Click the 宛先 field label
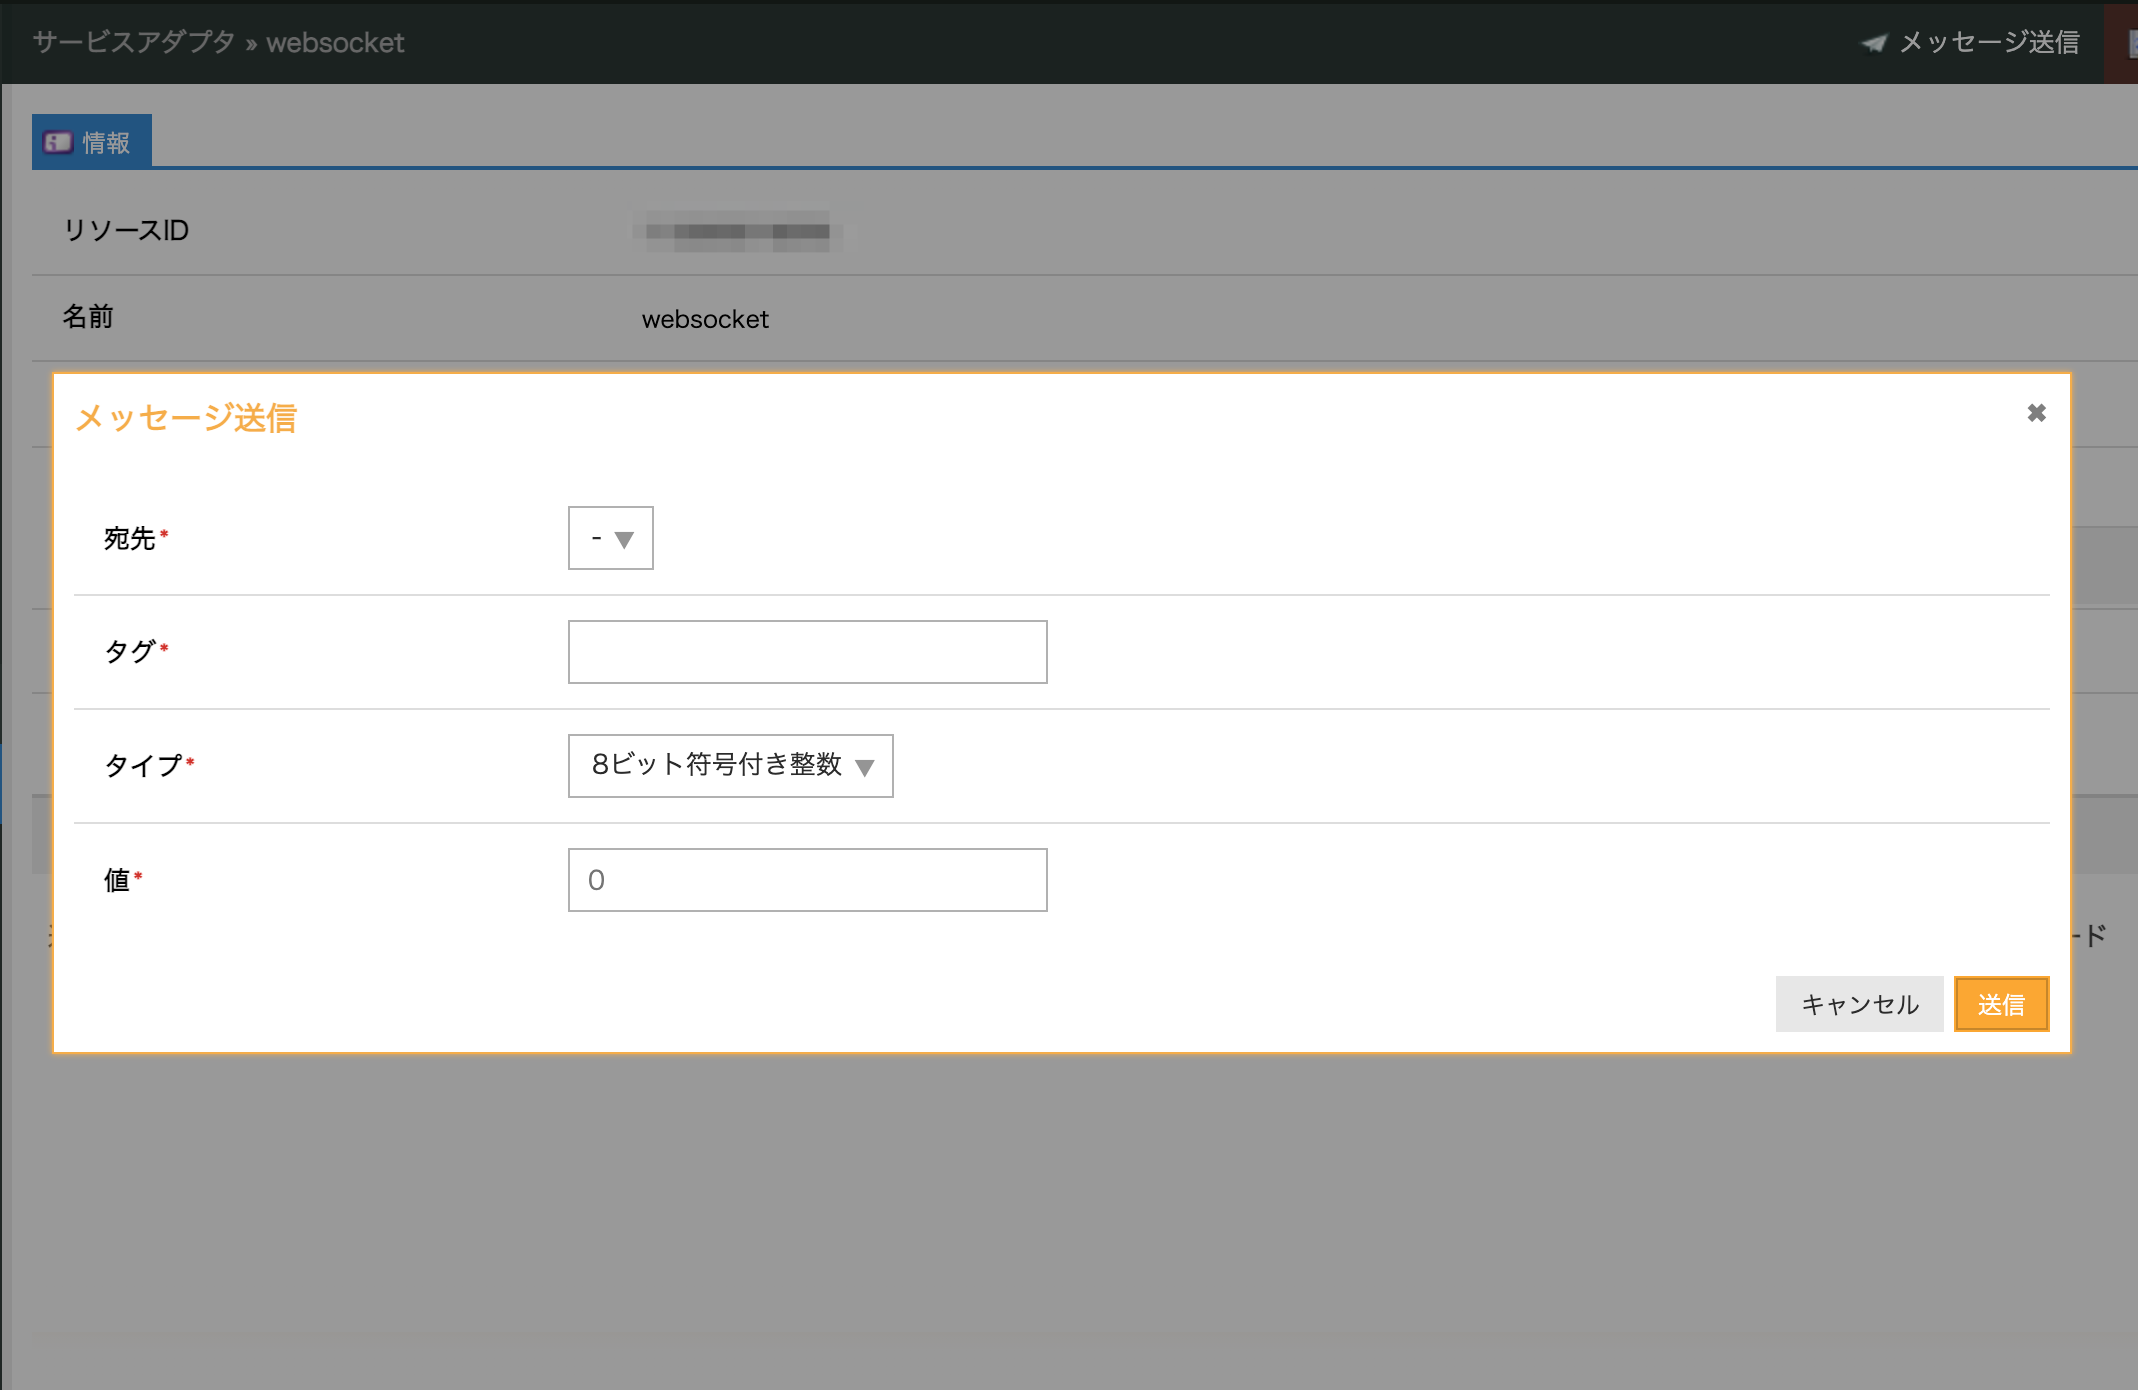Viewport: 2138px width, 1390px height. coord(130,539)
